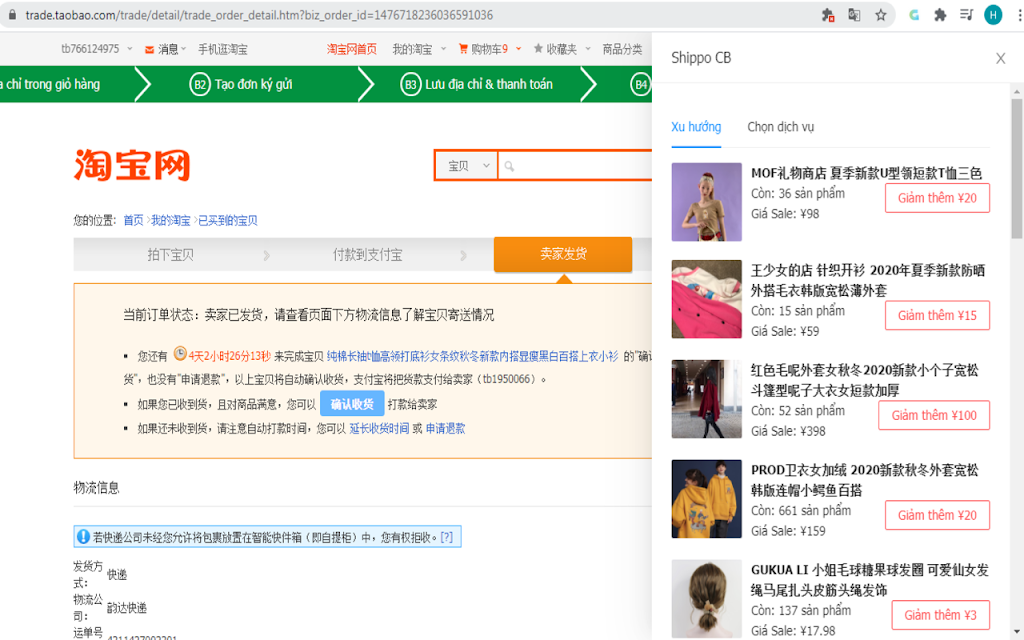Open the red wool coat thumbnail
Viewport: 1024px width, 640px height.
(x=707, y=399)
